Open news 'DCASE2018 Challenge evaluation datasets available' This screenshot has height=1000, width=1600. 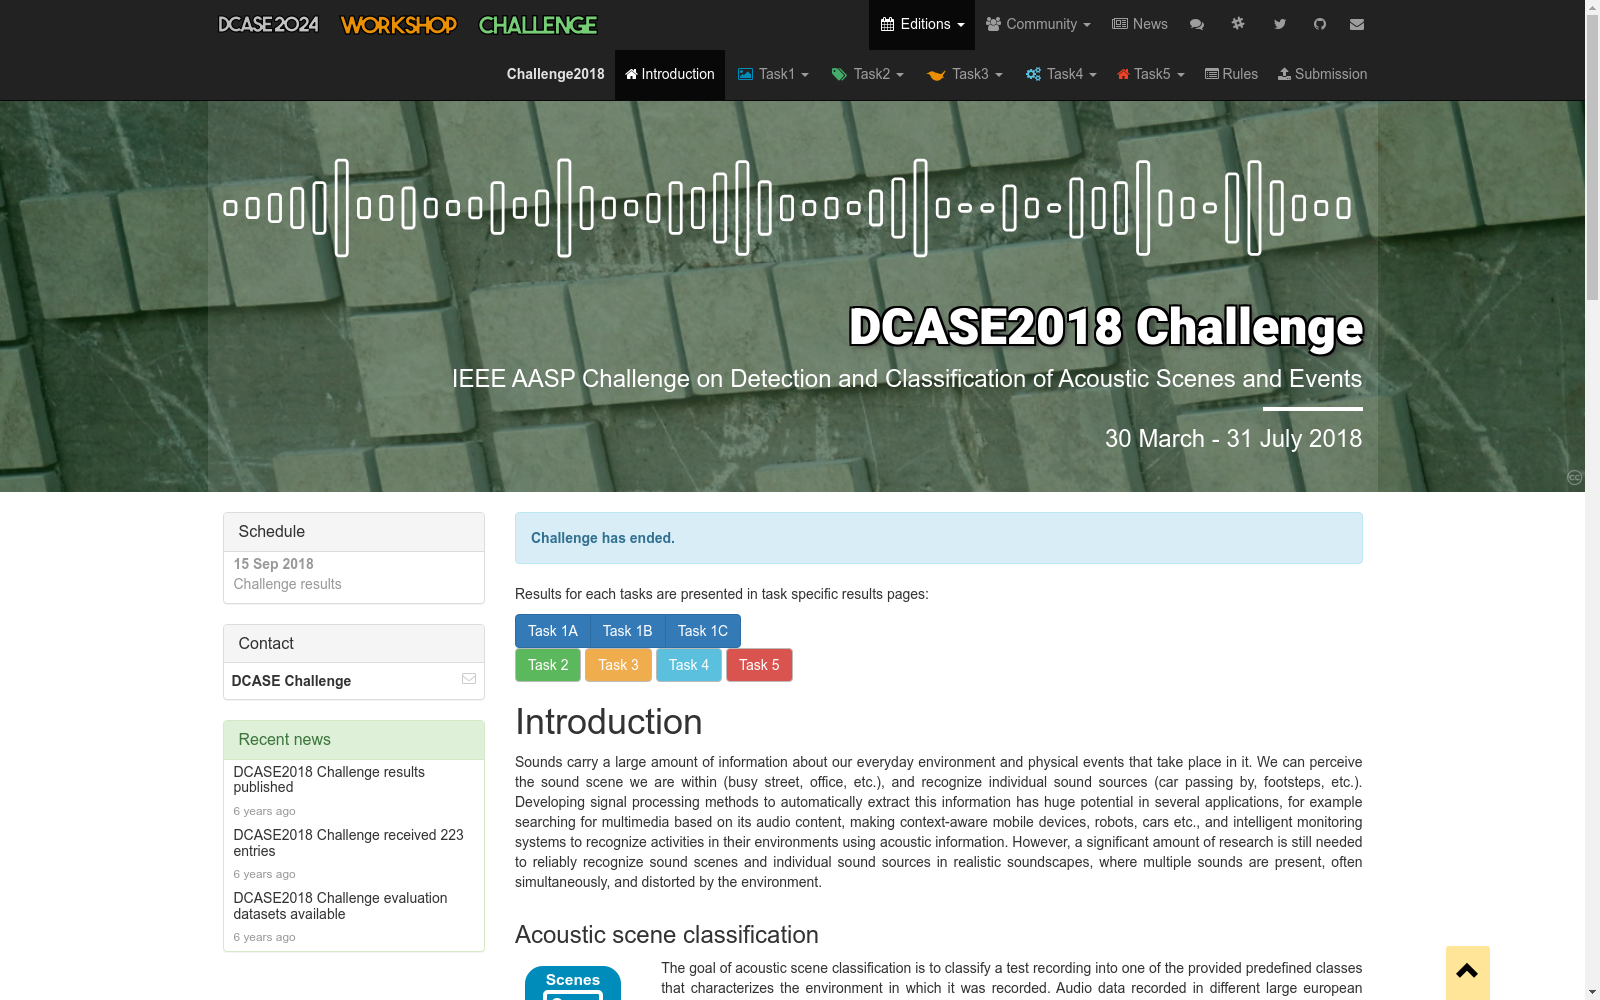(340, 906)
